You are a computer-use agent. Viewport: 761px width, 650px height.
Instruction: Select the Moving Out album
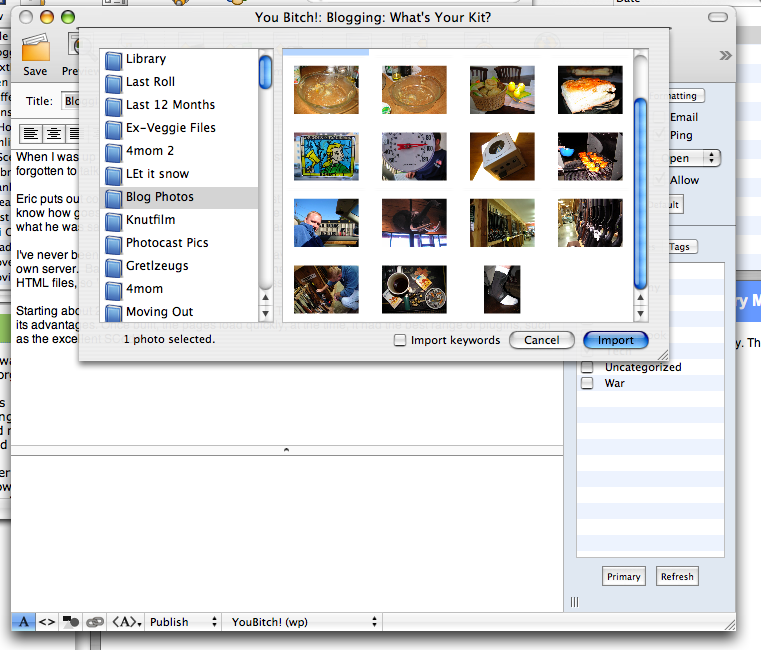(x=179, y=312)
